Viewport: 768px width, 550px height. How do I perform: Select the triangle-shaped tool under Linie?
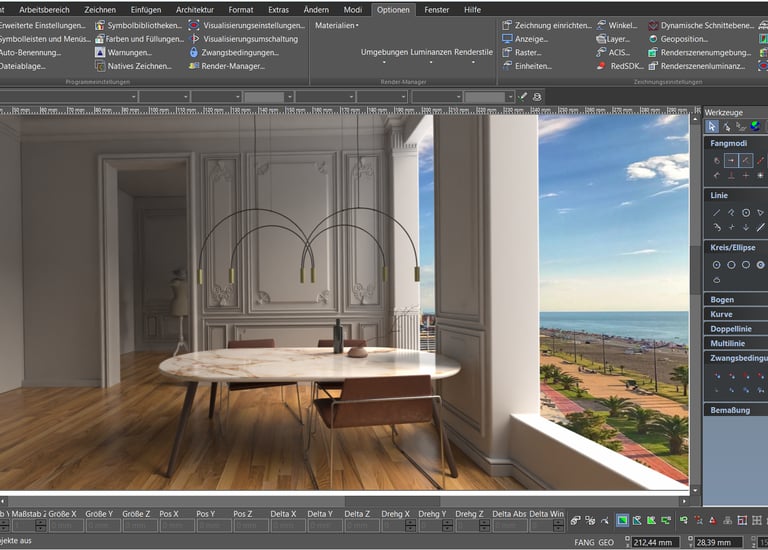760,213
